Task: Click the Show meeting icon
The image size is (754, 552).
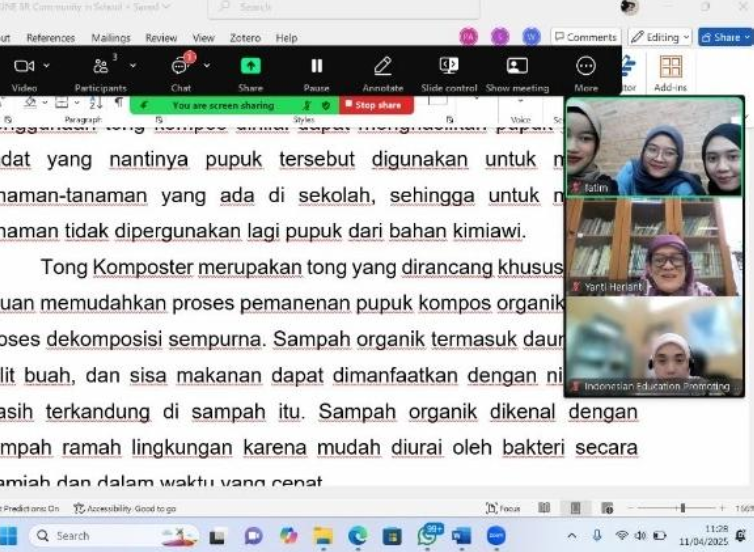Action: pyautogui.click(x=517, y=67)
